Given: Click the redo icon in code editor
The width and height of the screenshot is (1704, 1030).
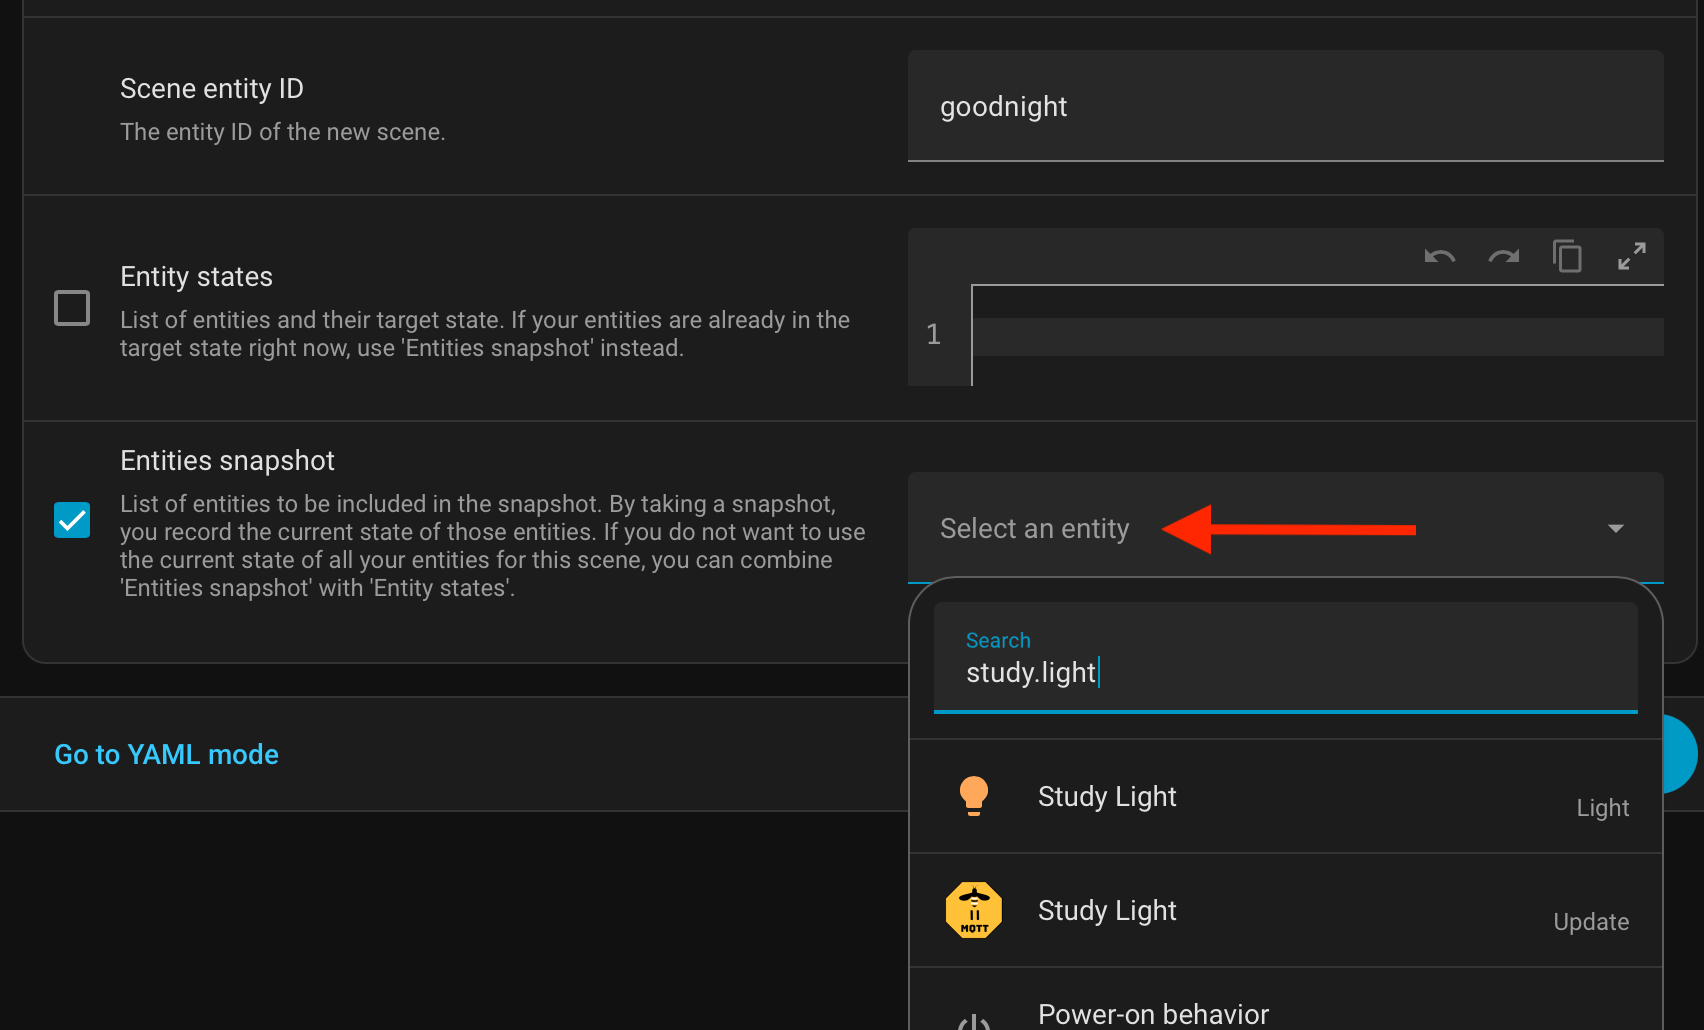Looking at the screenshot, I should [x=1503, y=257].
